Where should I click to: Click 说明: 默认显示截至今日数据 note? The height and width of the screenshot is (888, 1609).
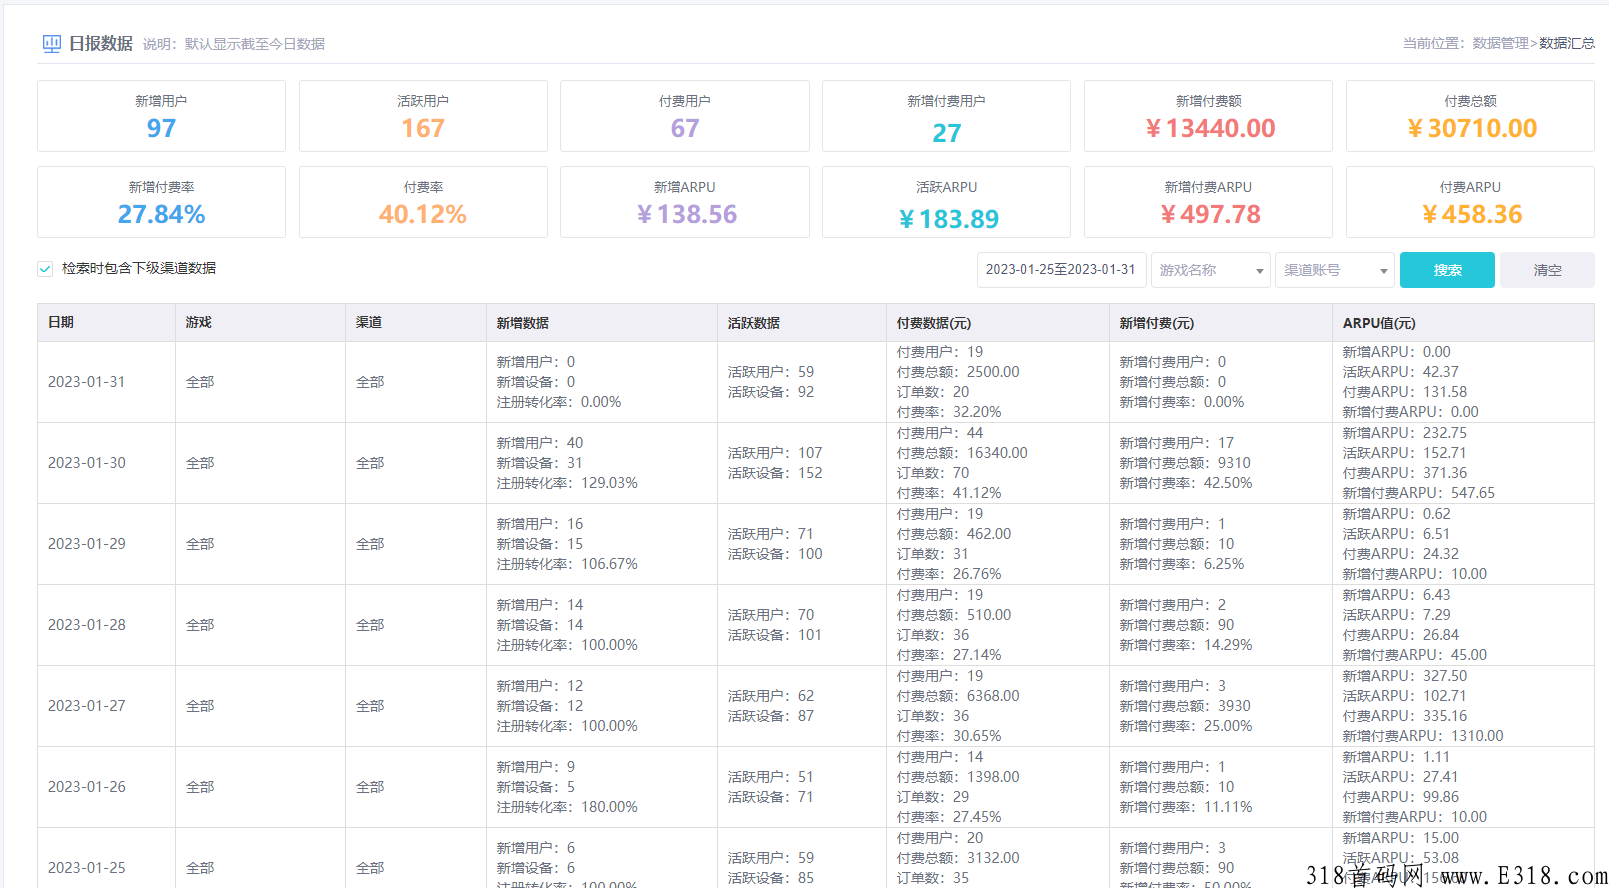click(234, 44)
